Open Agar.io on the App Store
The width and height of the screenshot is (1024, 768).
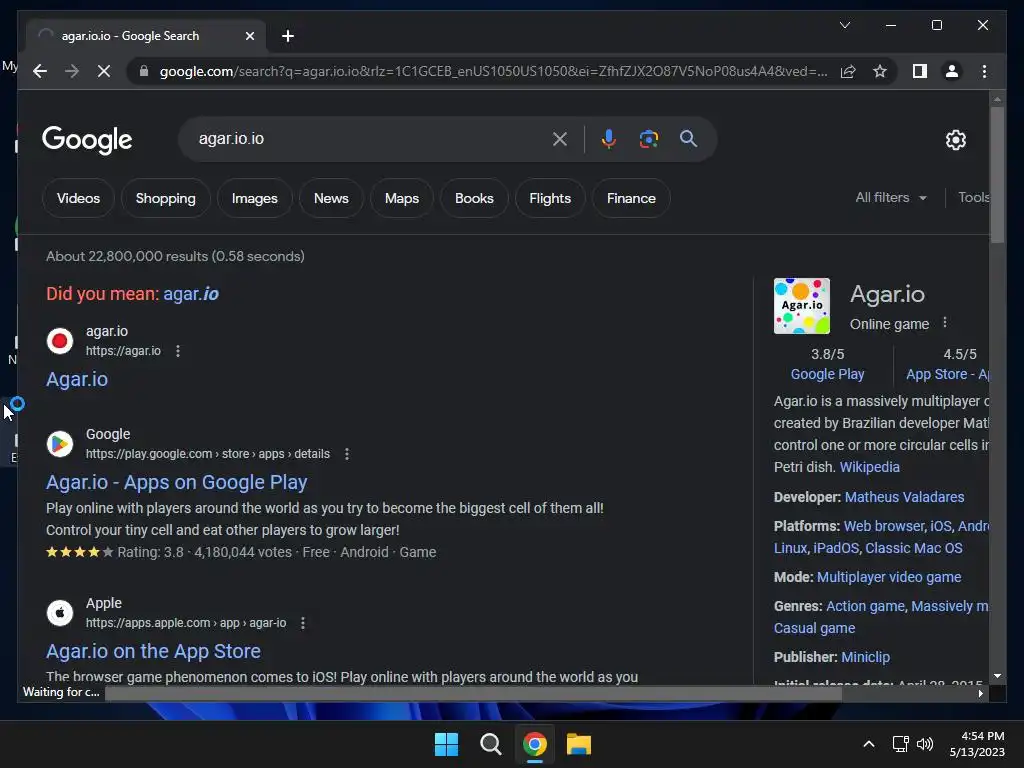[153, 652]
